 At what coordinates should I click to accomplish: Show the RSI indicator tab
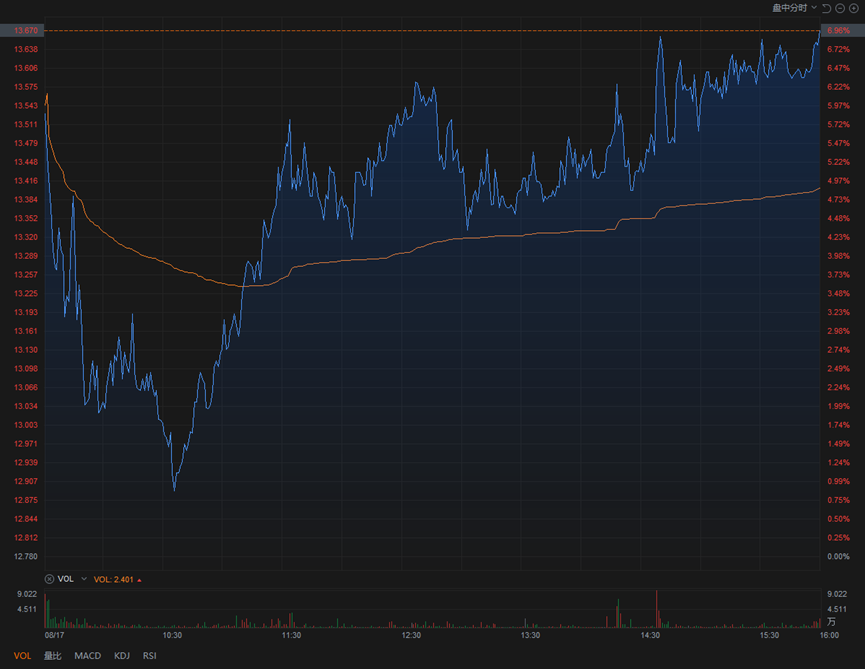150,656
